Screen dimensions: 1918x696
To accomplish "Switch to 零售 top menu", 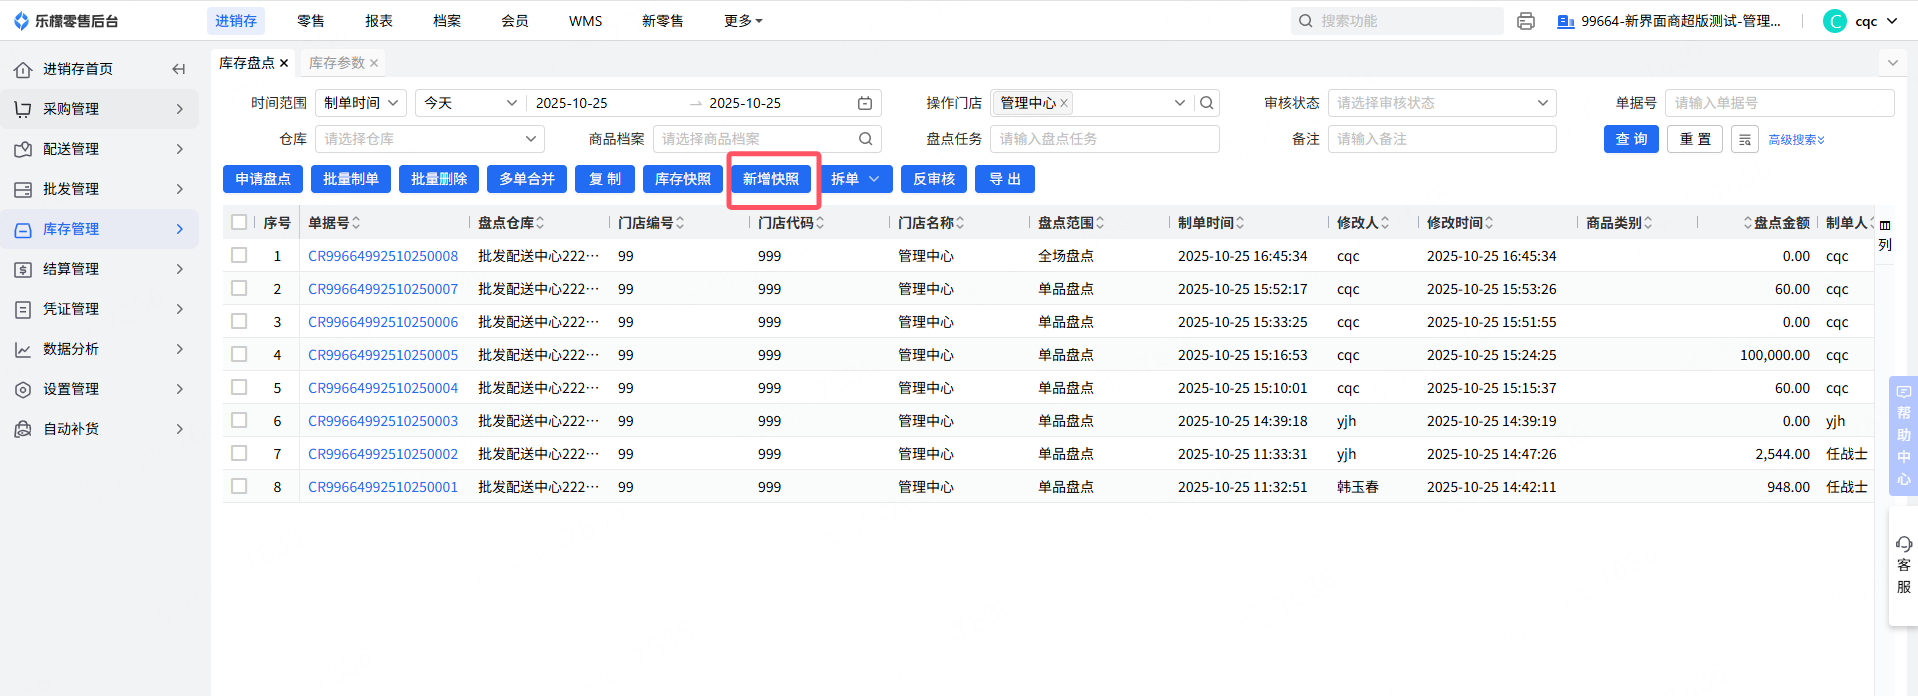I will click(x=311, y=21).
